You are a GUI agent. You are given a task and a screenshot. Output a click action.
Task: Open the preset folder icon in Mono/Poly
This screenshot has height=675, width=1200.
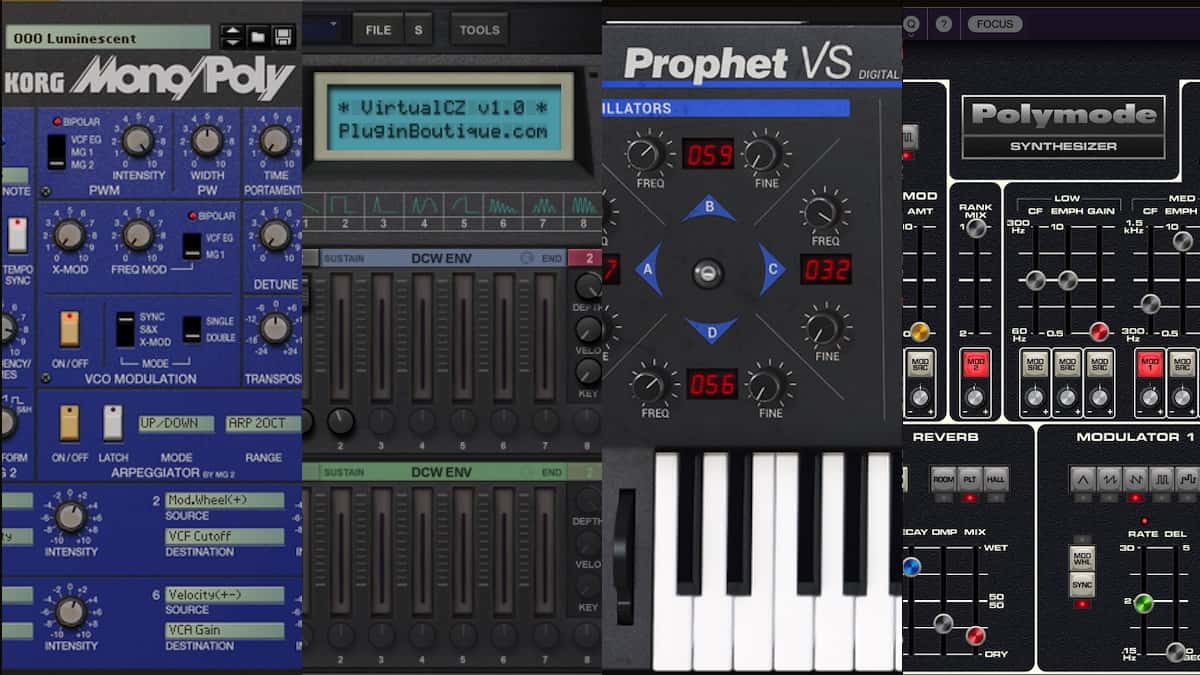(x=258, y=37)
